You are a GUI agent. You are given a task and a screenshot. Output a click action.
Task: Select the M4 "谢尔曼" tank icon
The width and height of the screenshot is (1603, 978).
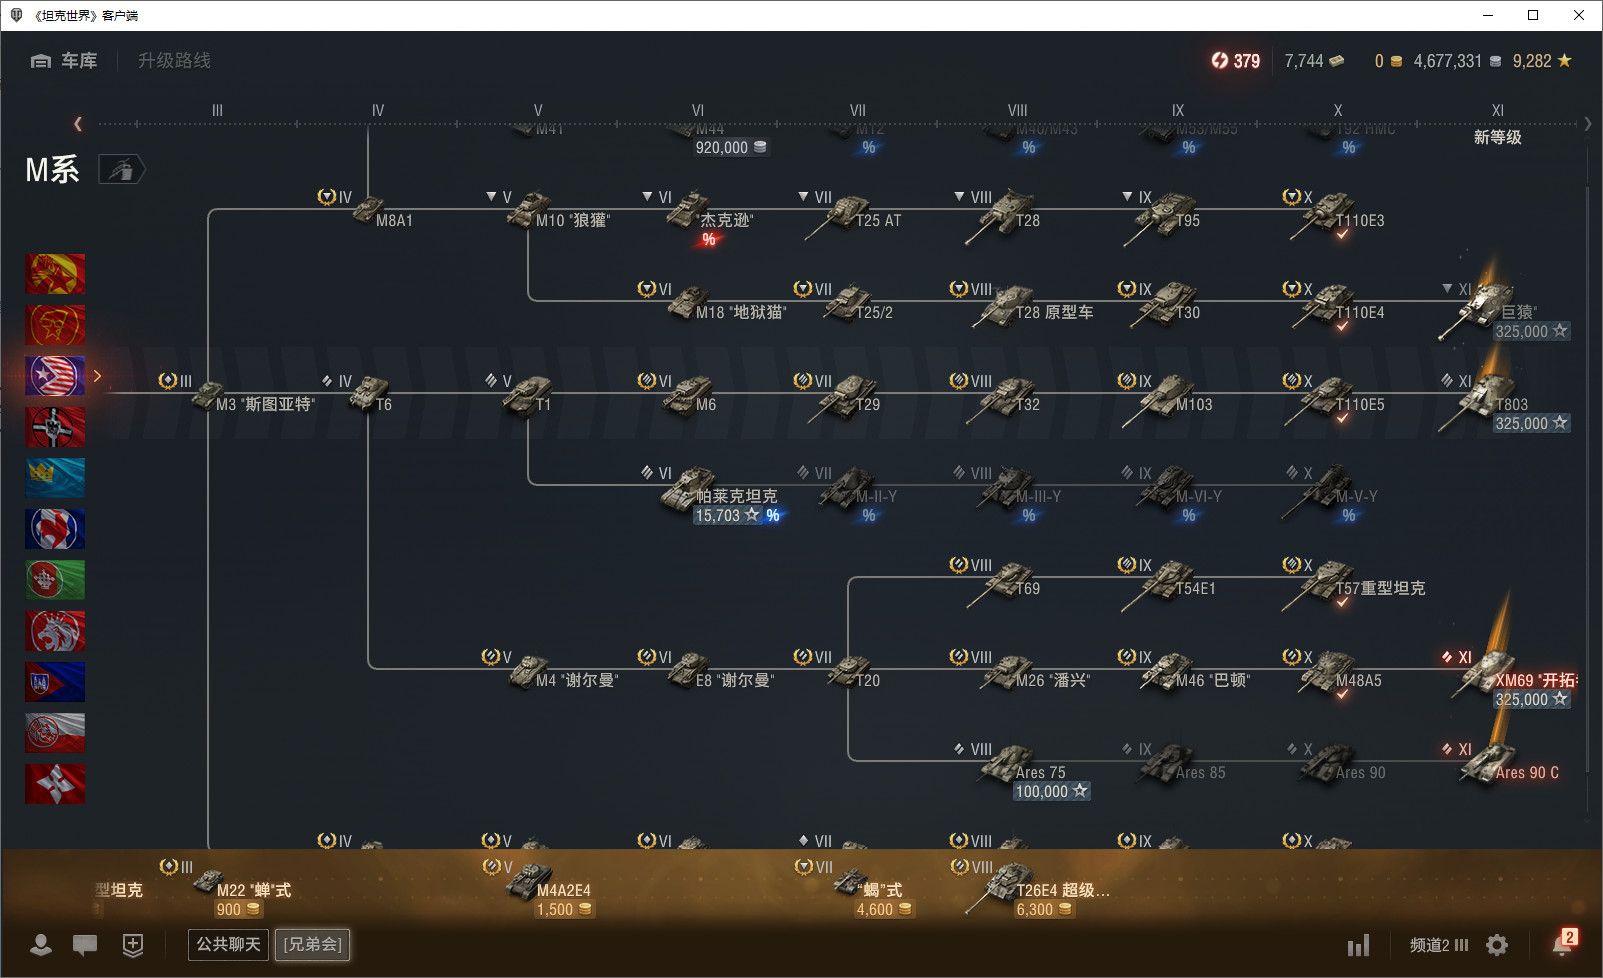pos(528,670)
